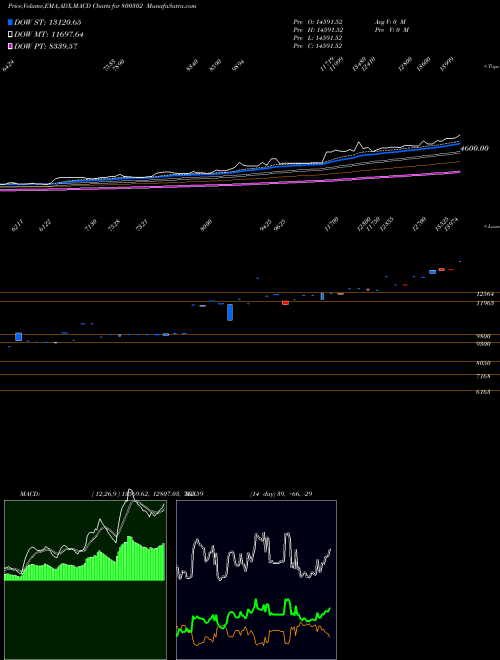Open the ADX indicator chart panel
This screenshot has height=660, width=500.
coord(256,580)
